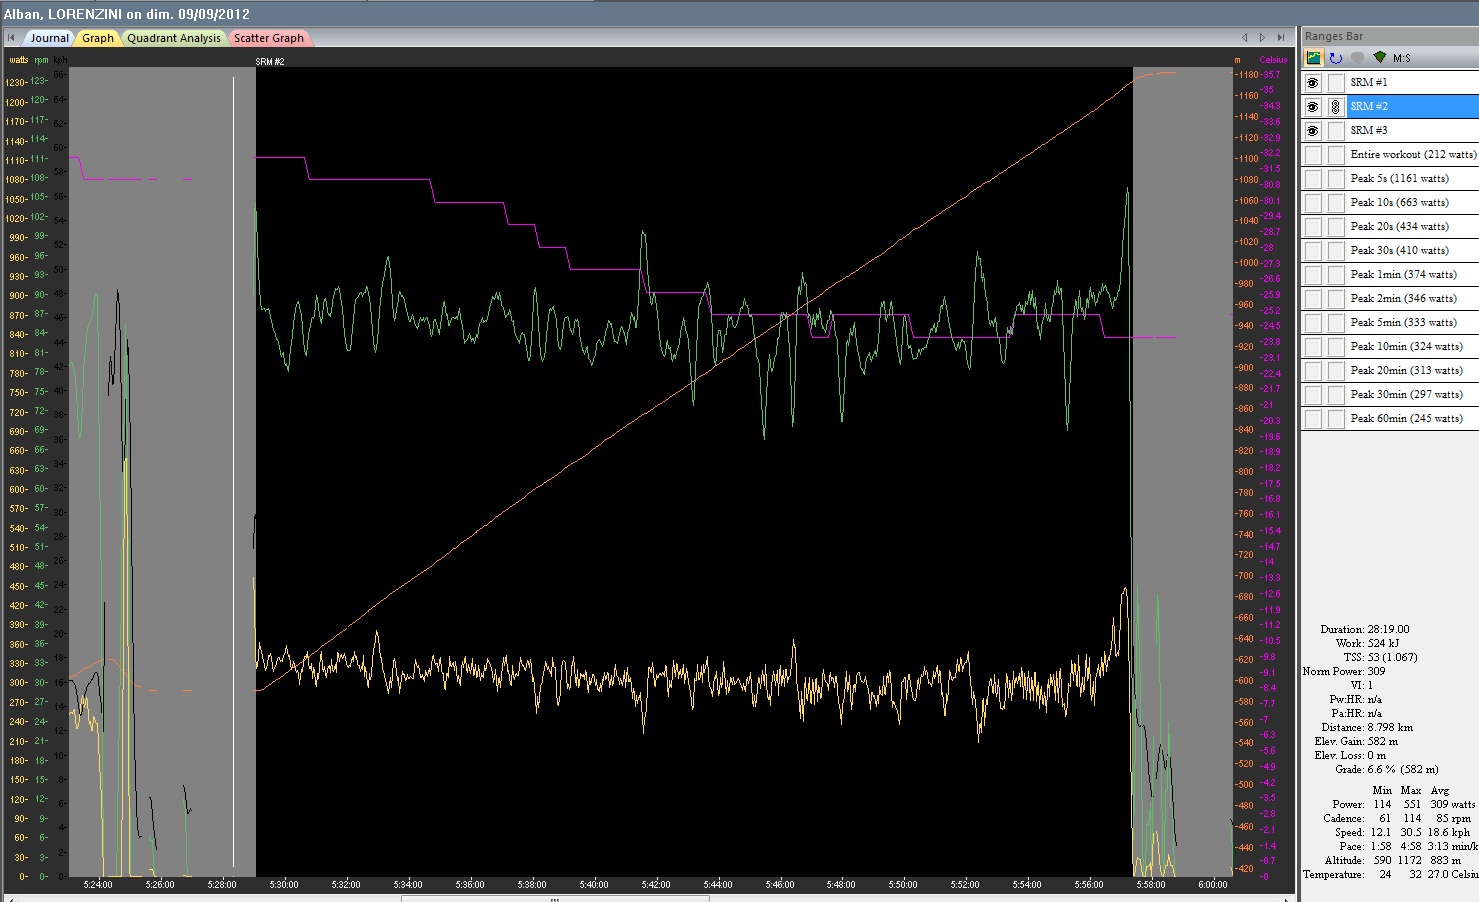Select the highlighted SRM #2 range row
This screenshot has height=902, width=1479.
pyautogui.click(x=1412, y=106)
